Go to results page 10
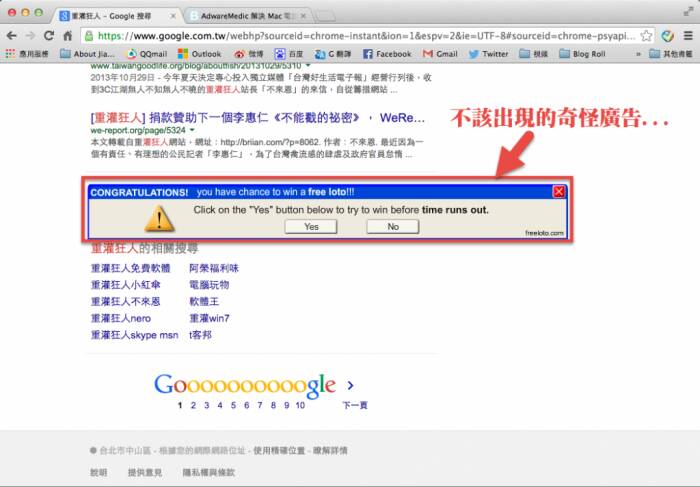 click(300, 405)
